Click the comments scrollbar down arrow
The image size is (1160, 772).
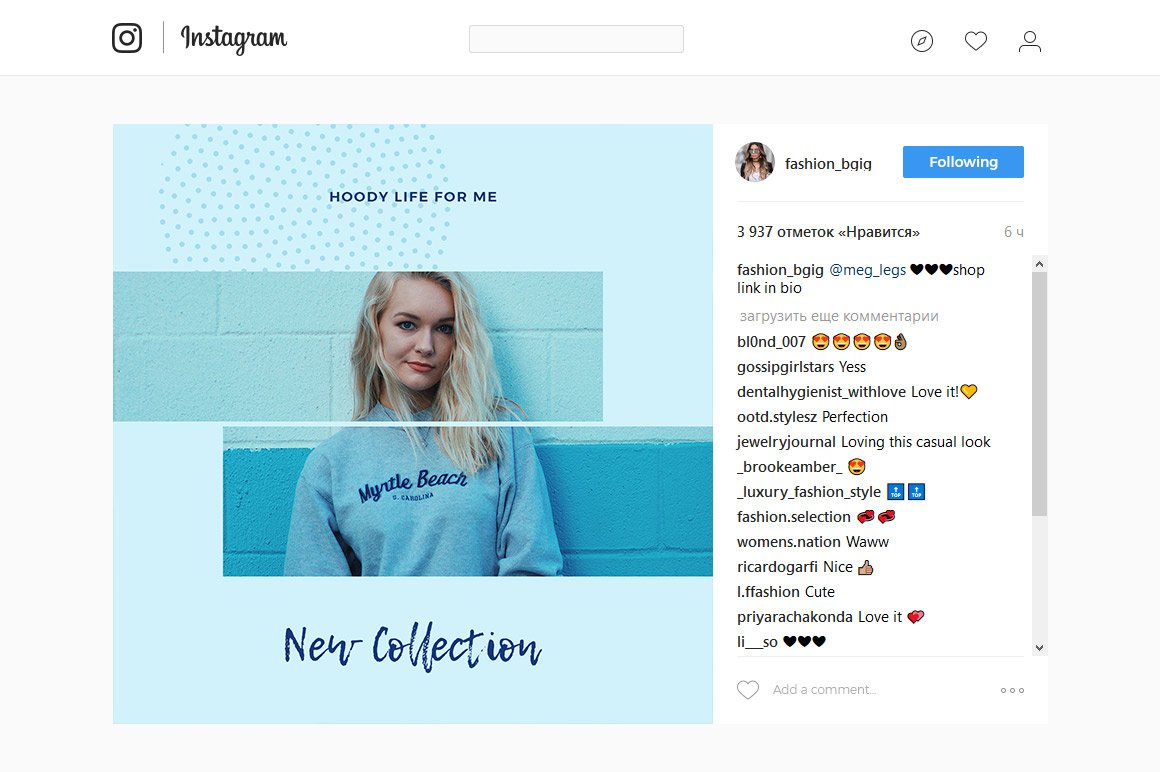coord(1039,648)
